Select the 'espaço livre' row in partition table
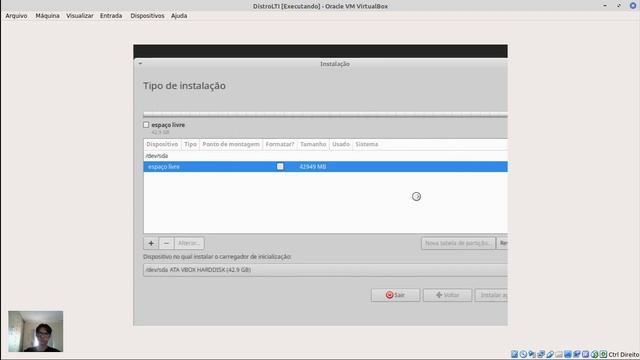The image size is (640, 360). pos(325,167)
